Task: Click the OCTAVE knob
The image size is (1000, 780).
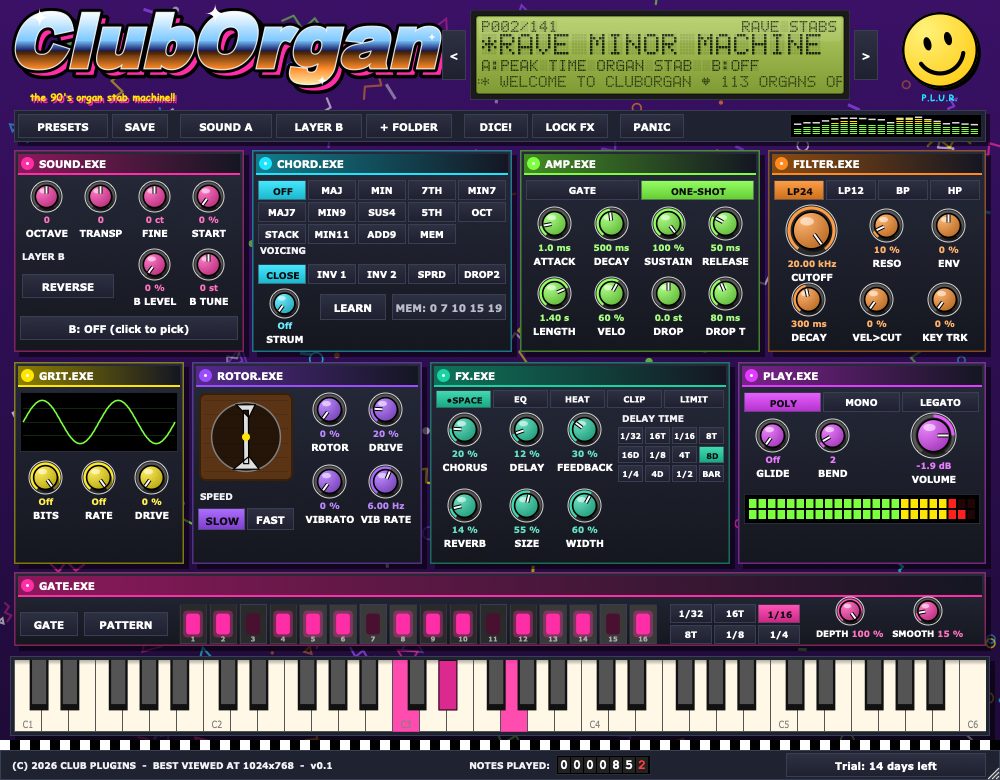Action: [47, 197]
